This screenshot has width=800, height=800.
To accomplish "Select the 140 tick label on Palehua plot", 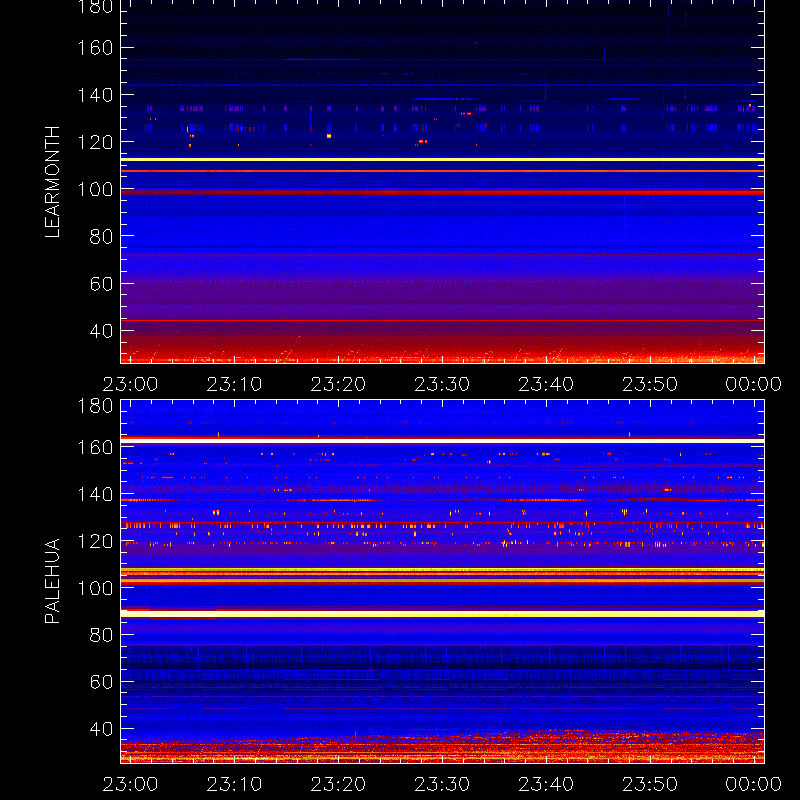I will 95,494.
